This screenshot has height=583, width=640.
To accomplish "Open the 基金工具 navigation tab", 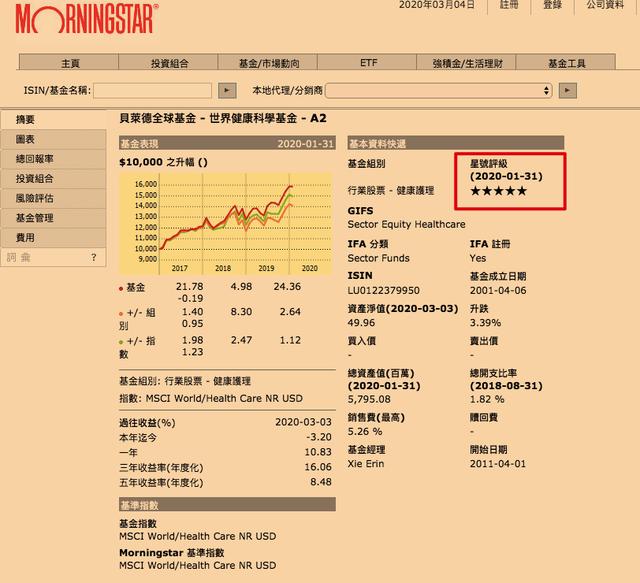I will tap(566, 63).
